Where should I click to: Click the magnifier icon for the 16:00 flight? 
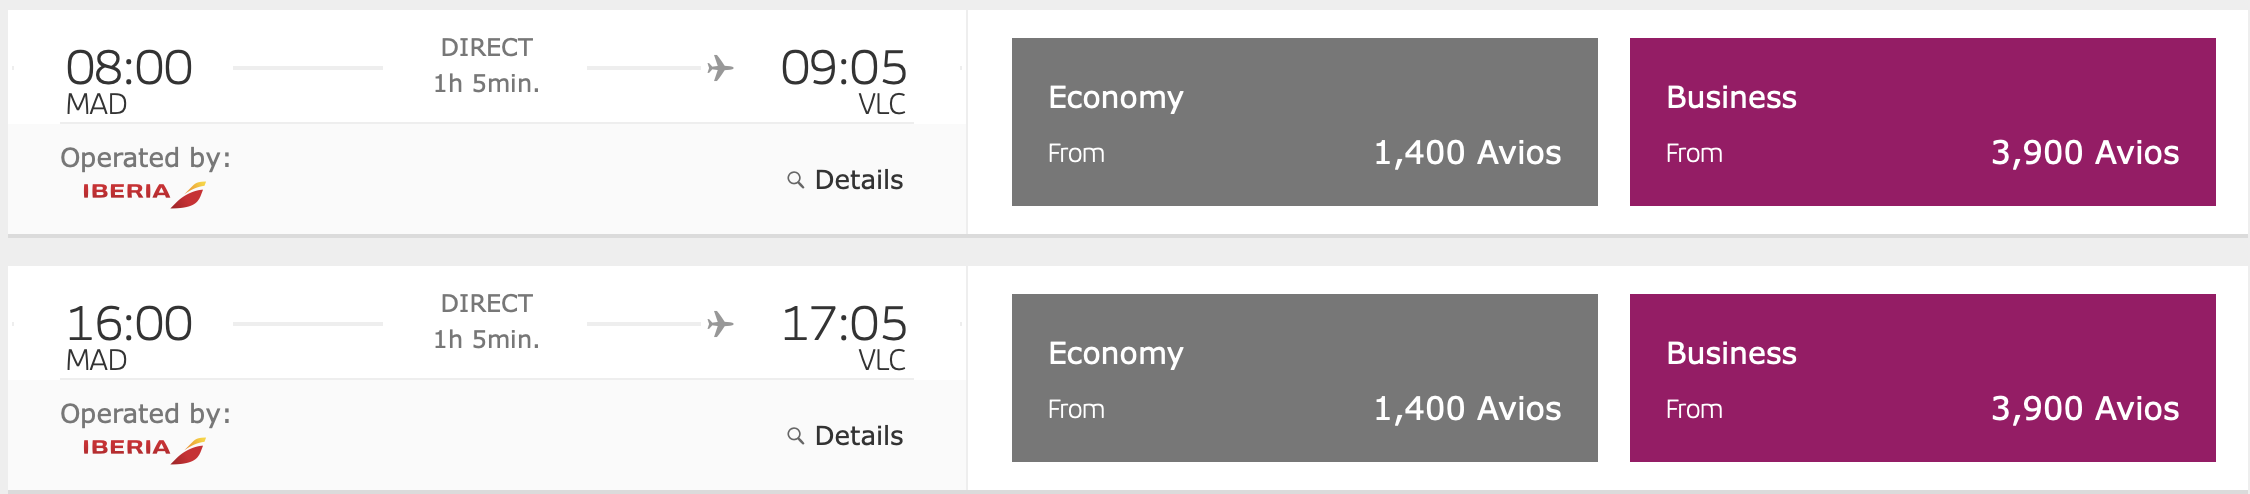tap(795, 436)
